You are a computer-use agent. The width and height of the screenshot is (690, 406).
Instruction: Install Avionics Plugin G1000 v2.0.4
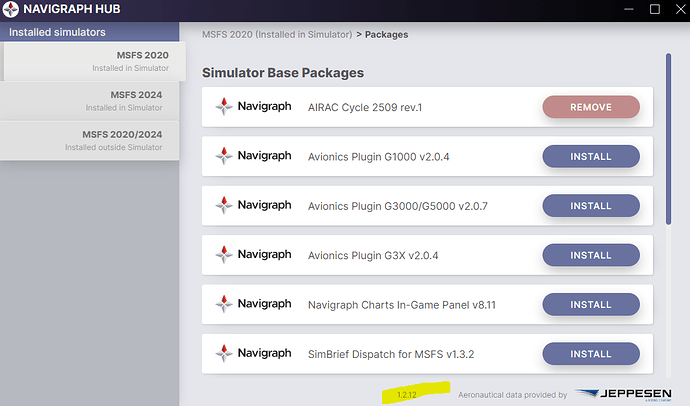click(x=591, y=156)
